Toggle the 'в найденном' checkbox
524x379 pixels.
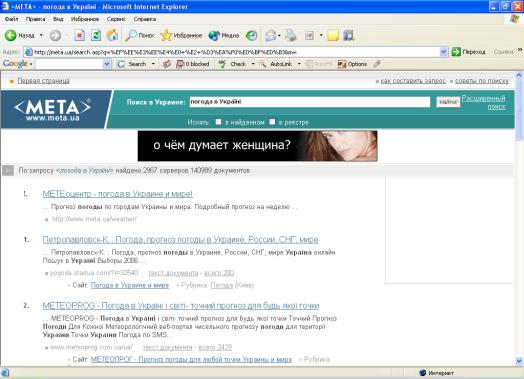click(x=218, y=122)
